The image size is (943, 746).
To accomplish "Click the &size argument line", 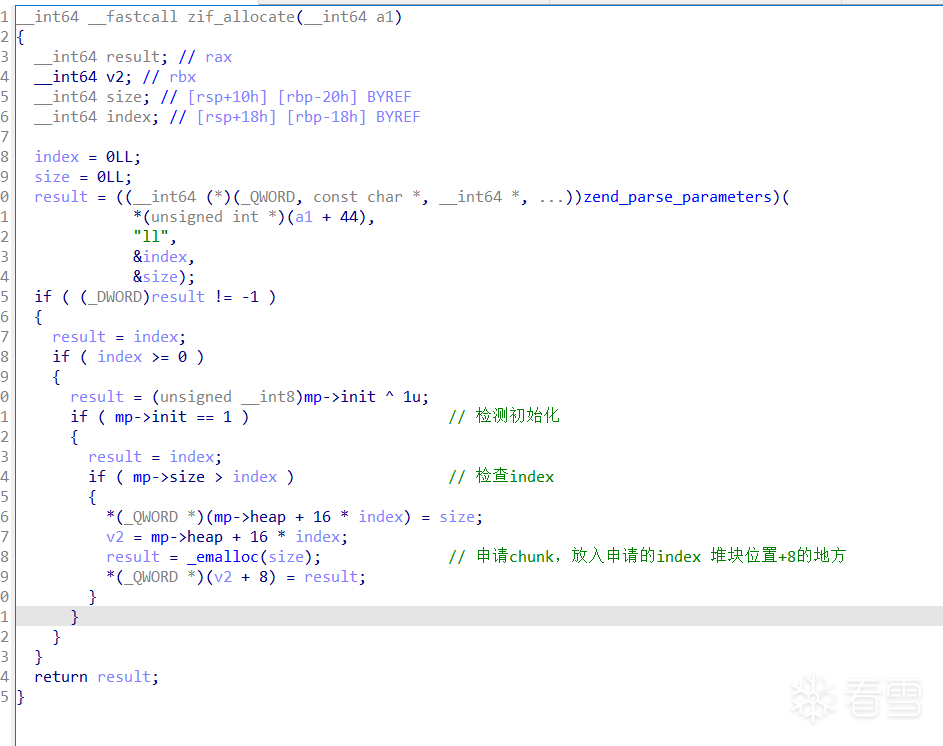I will pyautogui.click(x=163, y=277).
